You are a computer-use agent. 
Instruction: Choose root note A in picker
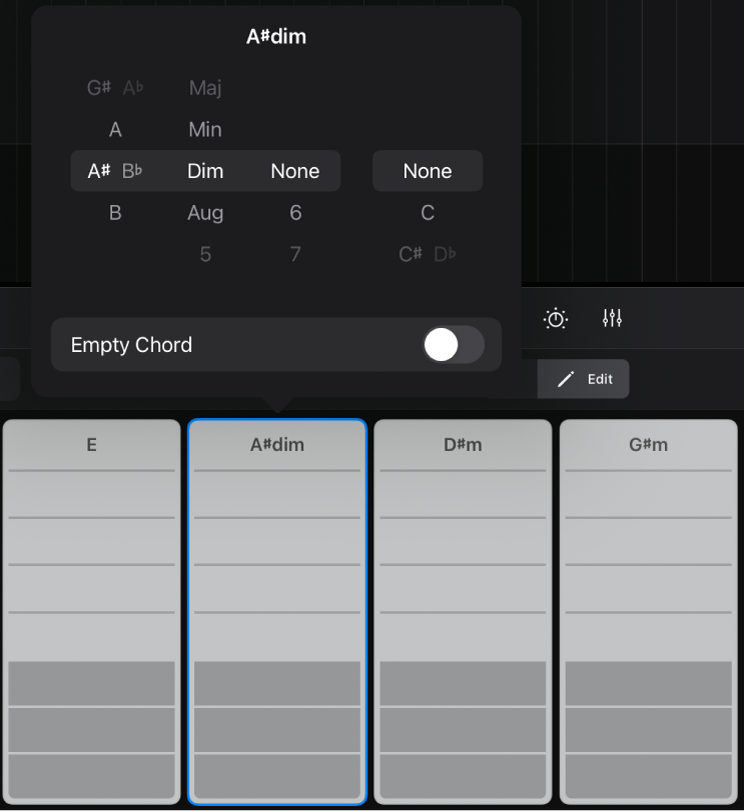pos(115,129)
